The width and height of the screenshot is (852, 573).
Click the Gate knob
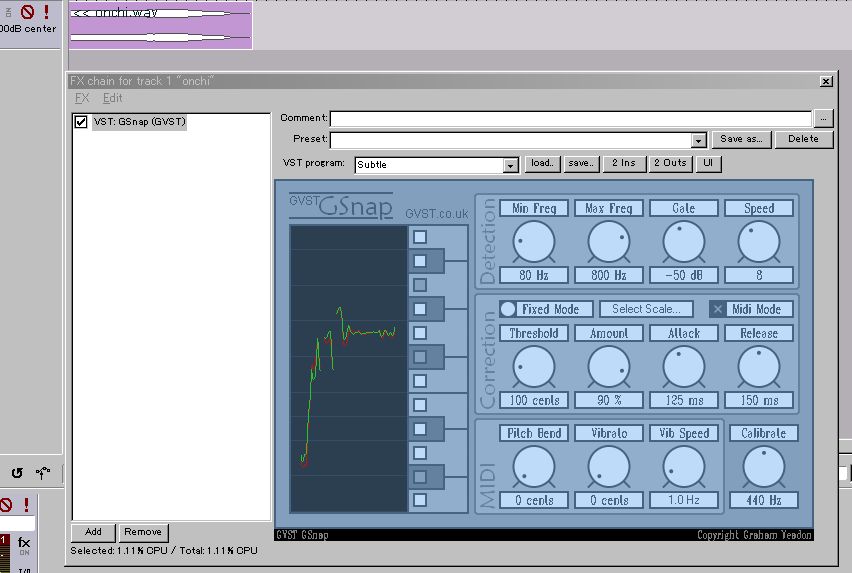[684, 242]
